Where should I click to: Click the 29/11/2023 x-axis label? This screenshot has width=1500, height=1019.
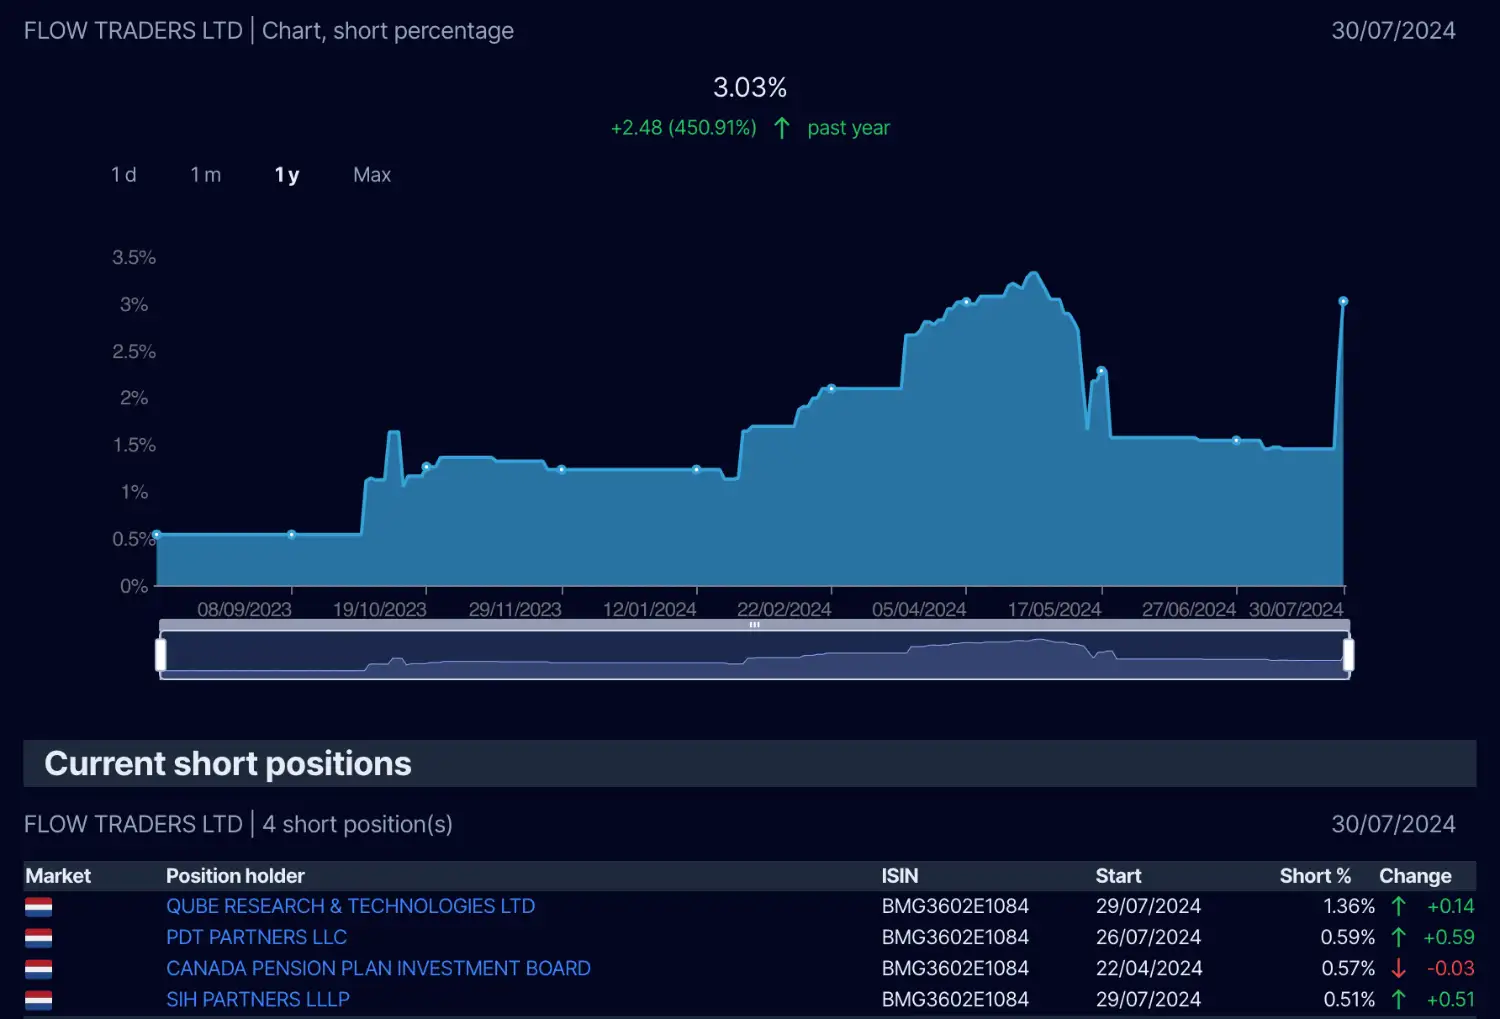(x=515, y=609)
